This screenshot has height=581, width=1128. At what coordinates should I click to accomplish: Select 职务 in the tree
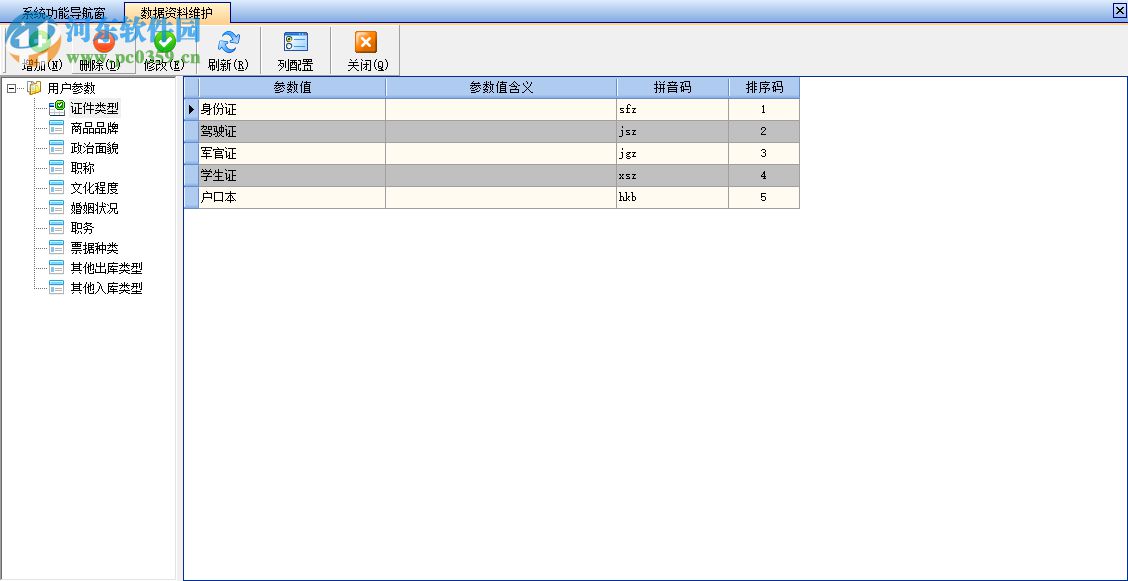pyautogui.click(x=83, y=228)
